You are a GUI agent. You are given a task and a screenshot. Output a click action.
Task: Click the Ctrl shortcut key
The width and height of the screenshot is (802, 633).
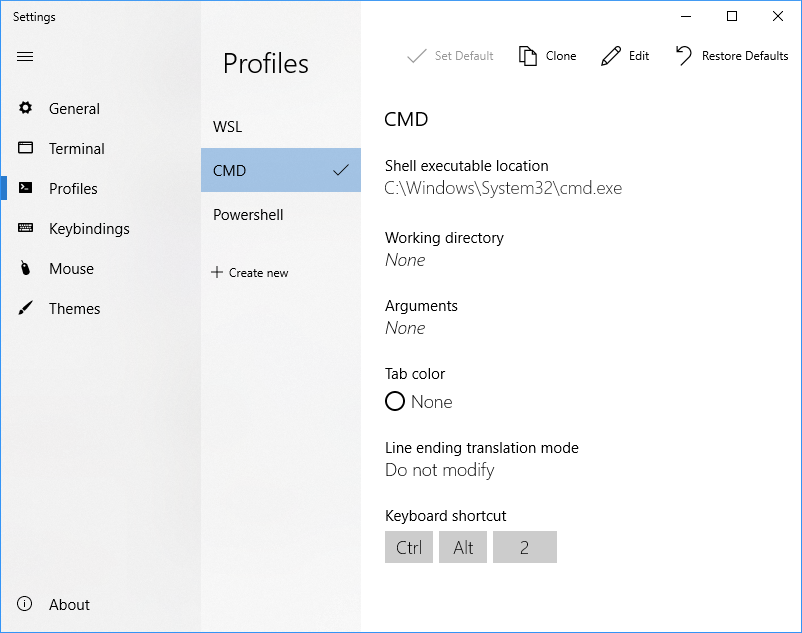(409, 547)
